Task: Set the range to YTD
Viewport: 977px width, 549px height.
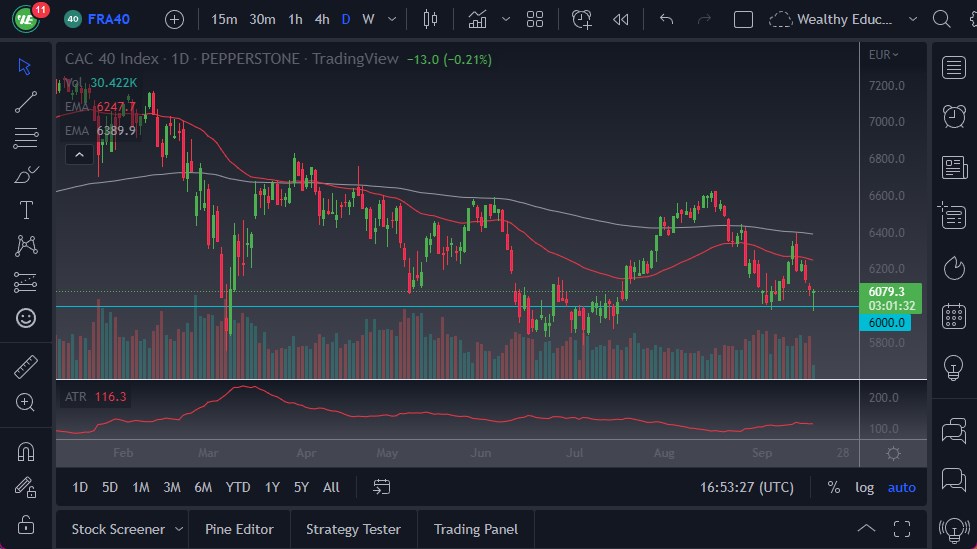Action: tap(237, 487)
